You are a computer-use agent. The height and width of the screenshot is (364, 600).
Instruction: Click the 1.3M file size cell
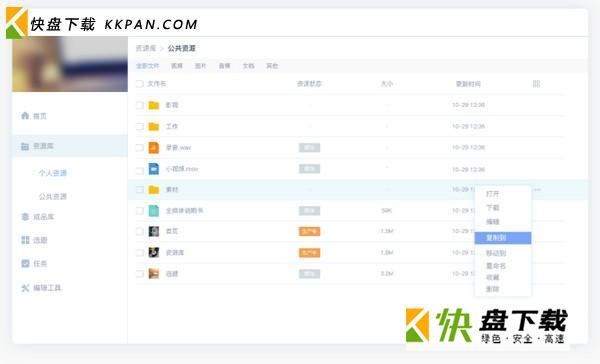point(387,231)
